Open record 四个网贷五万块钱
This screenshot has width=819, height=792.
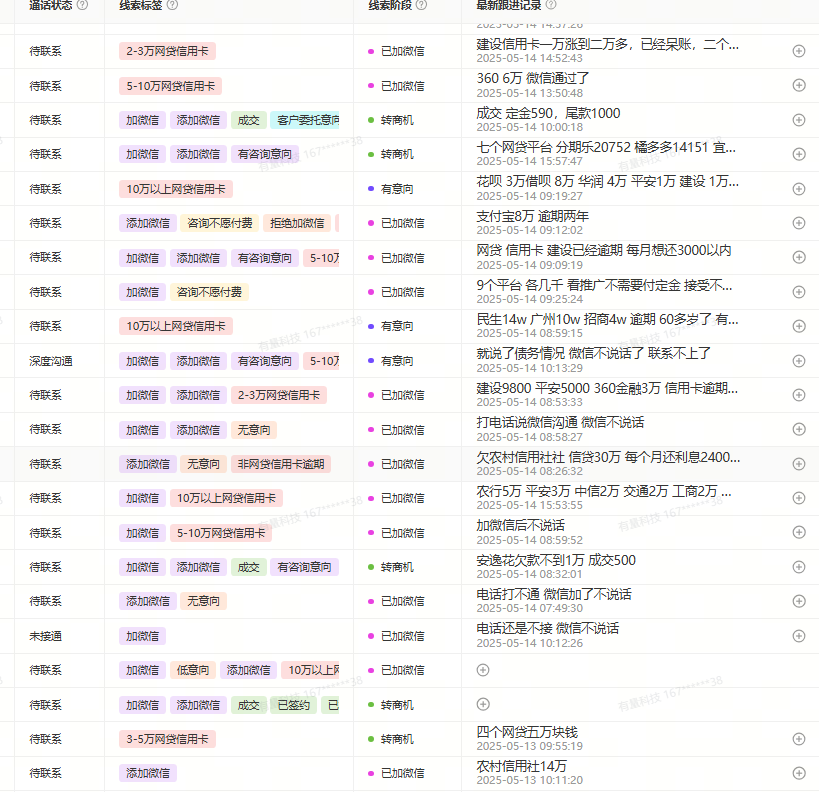(x=527, y=732)
